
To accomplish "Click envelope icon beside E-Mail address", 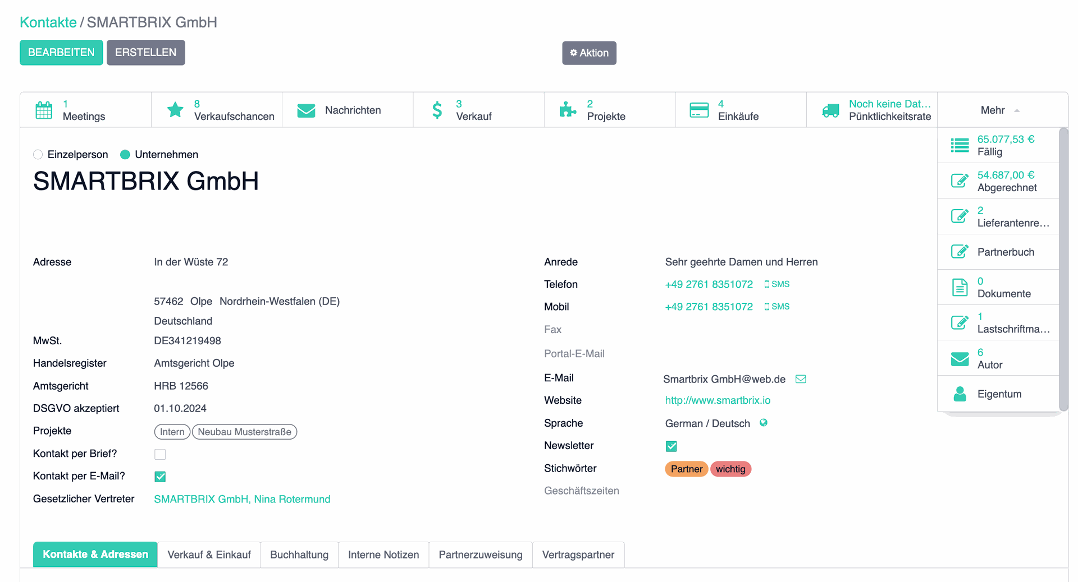I will pos(801,379).
